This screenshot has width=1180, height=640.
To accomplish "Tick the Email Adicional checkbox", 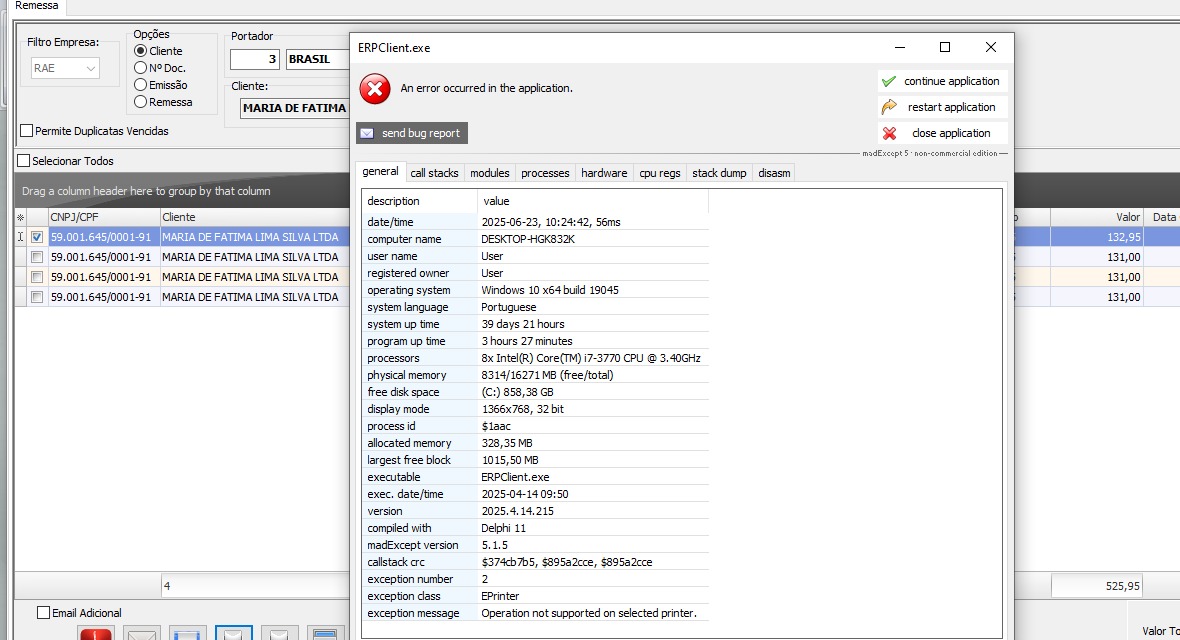I will click(x=43, y=613).
